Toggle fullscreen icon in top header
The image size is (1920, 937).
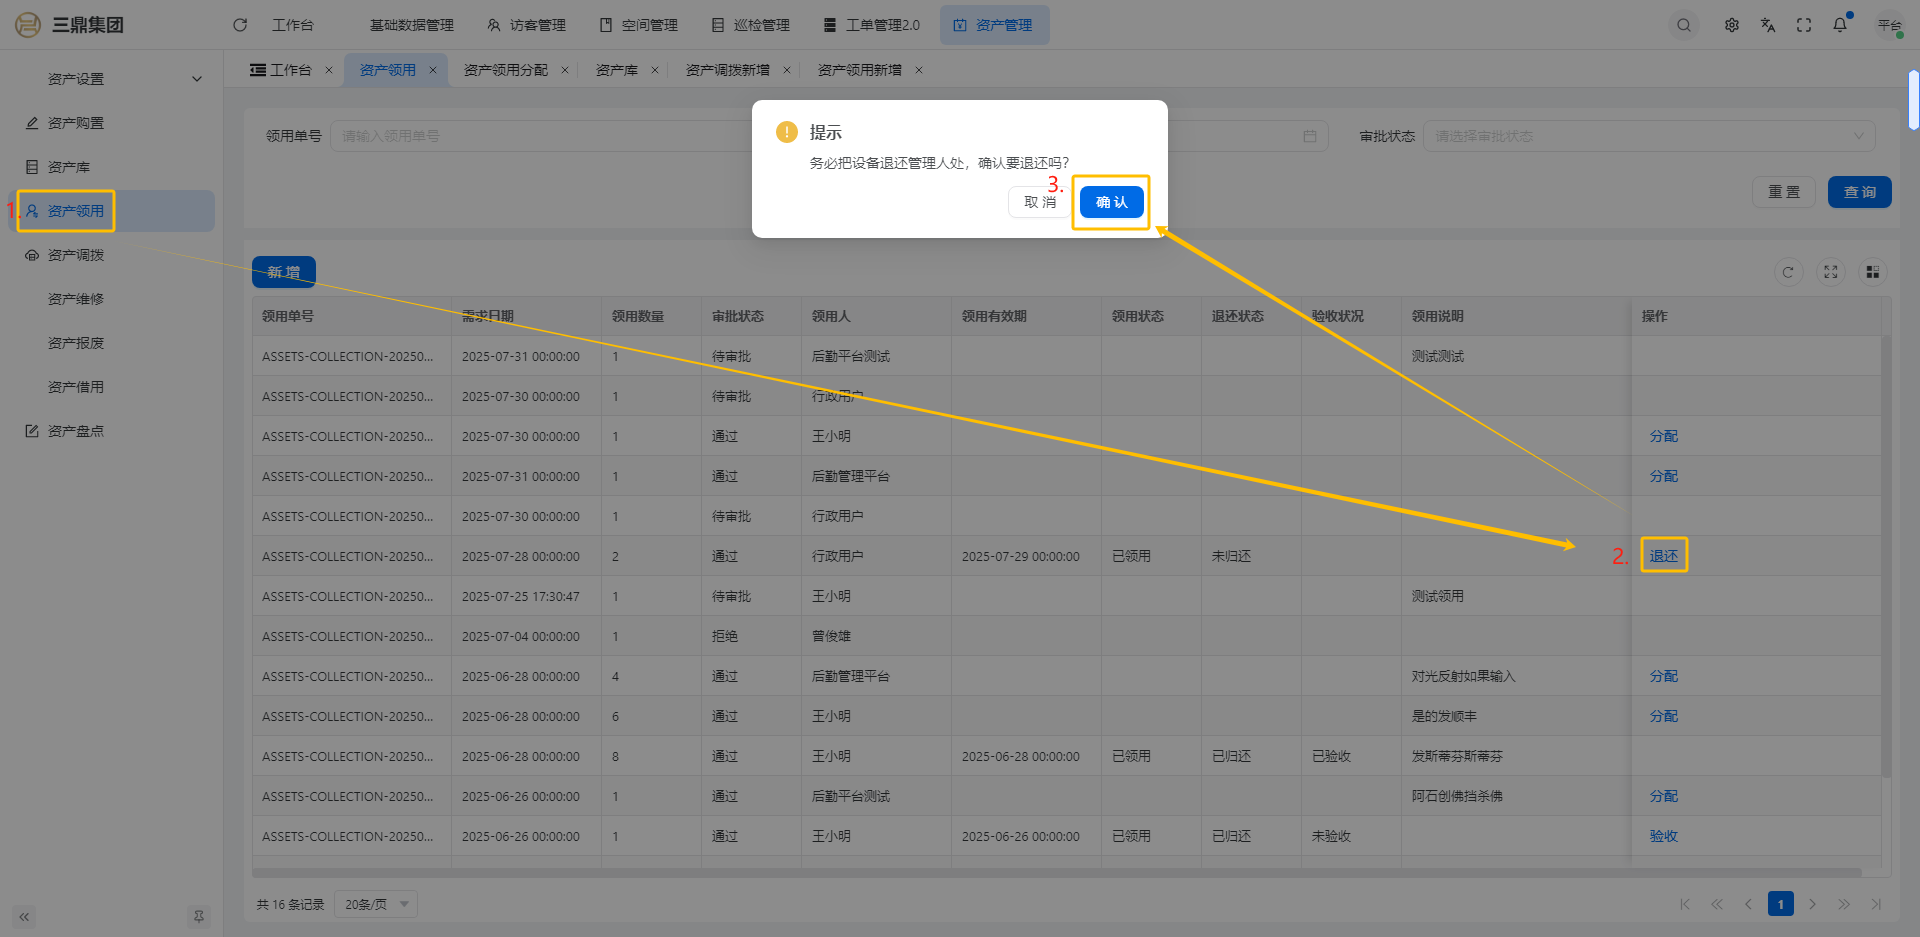click(x=1804, y=25)
